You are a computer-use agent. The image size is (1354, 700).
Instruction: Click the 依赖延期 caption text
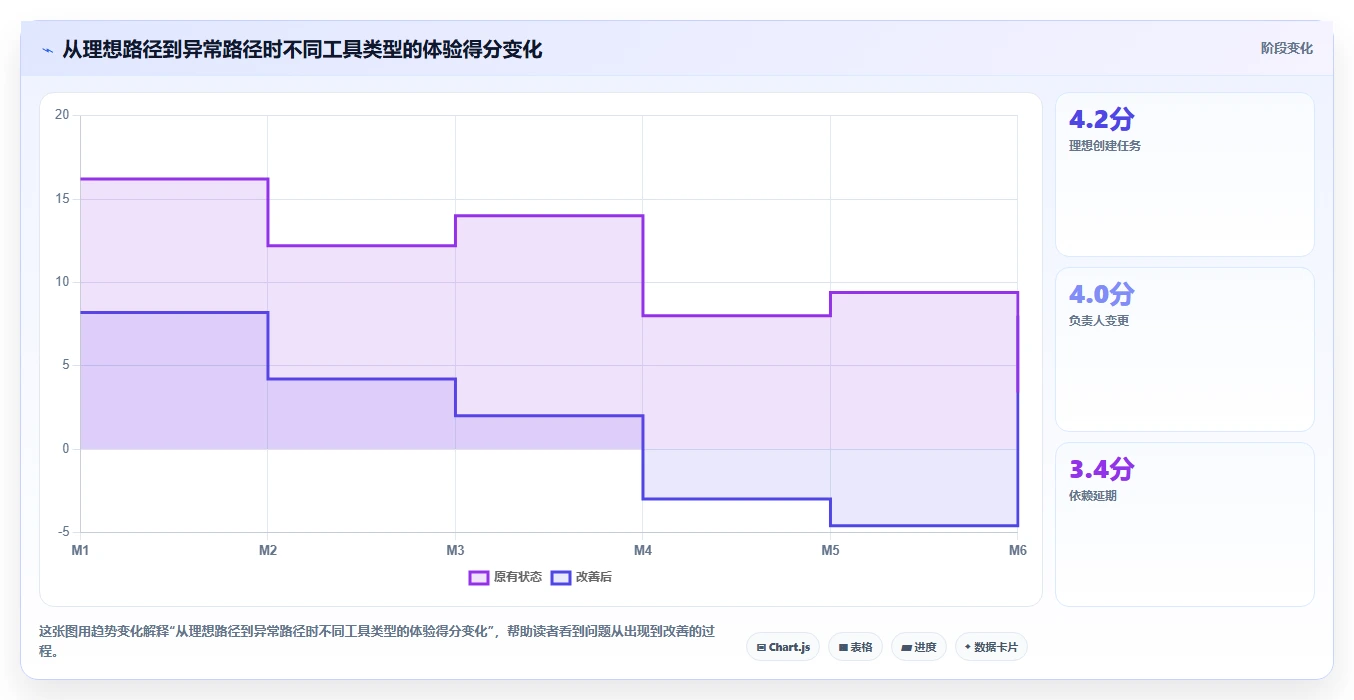pos(1093,496)
